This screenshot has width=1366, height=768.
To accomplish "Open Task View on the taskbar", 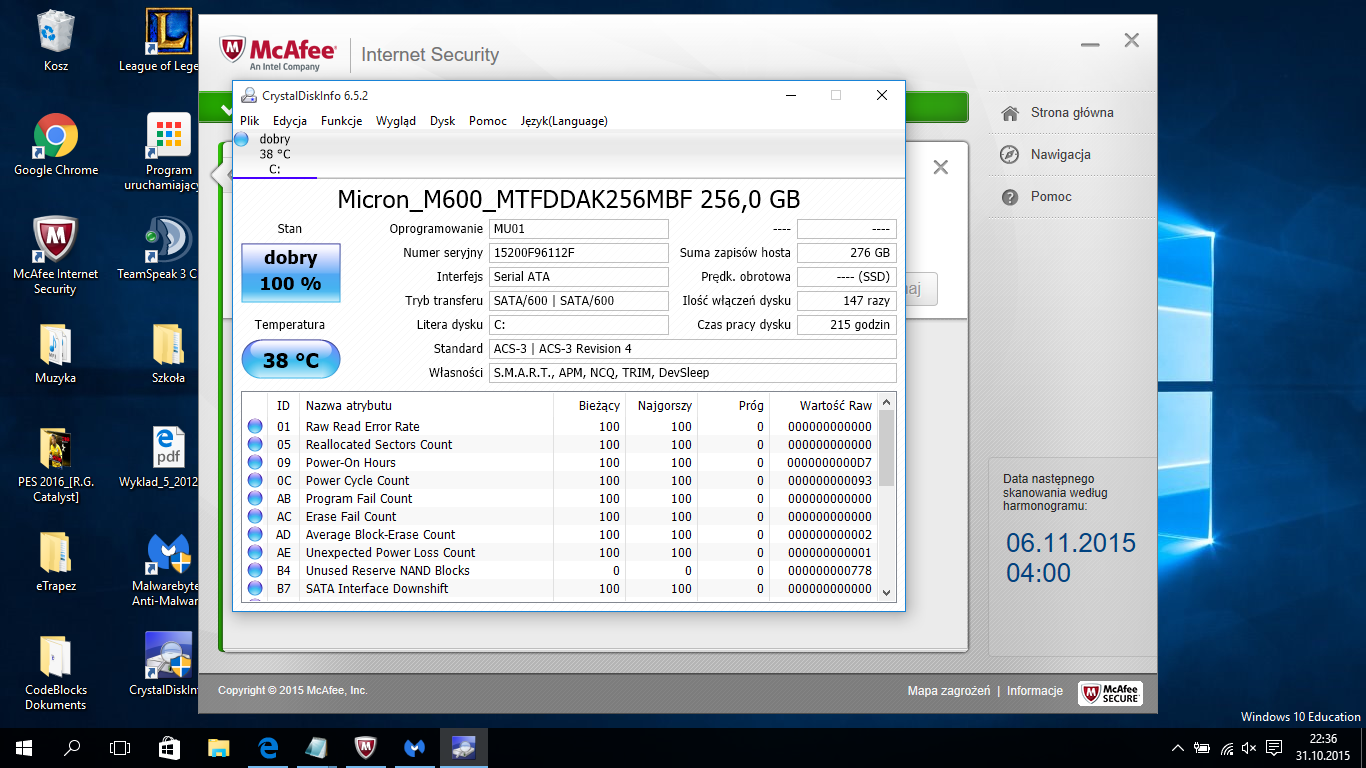I will [x=120, y=748].
